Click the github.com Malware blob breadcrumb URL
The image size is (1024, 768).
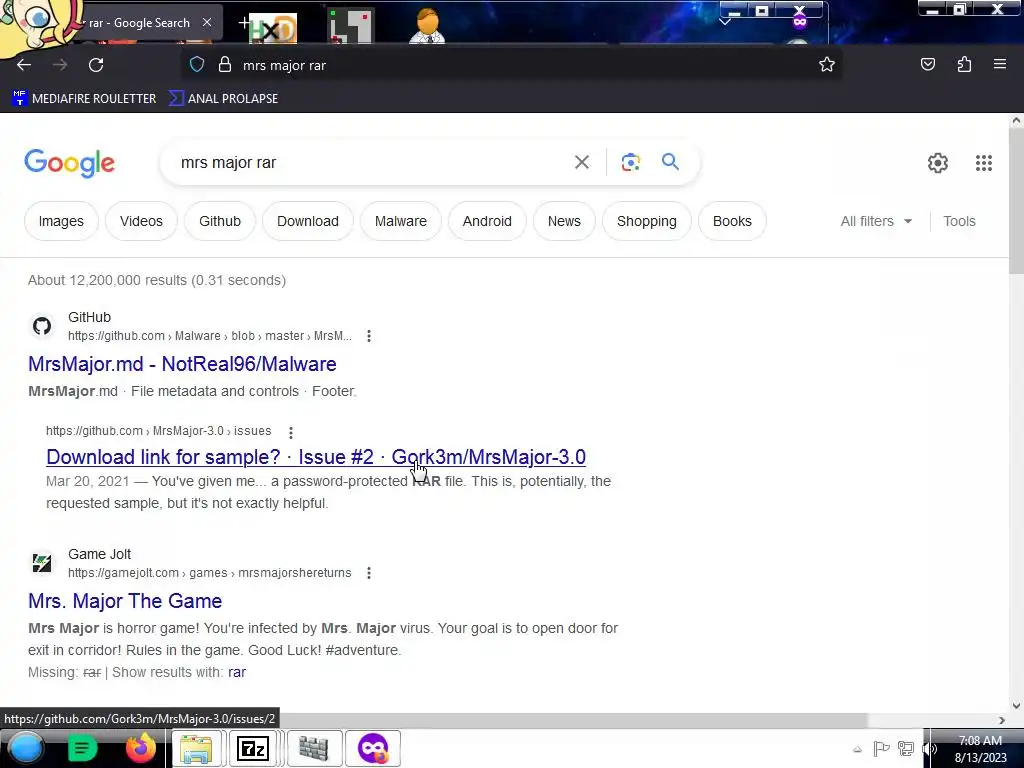point(210,336)
